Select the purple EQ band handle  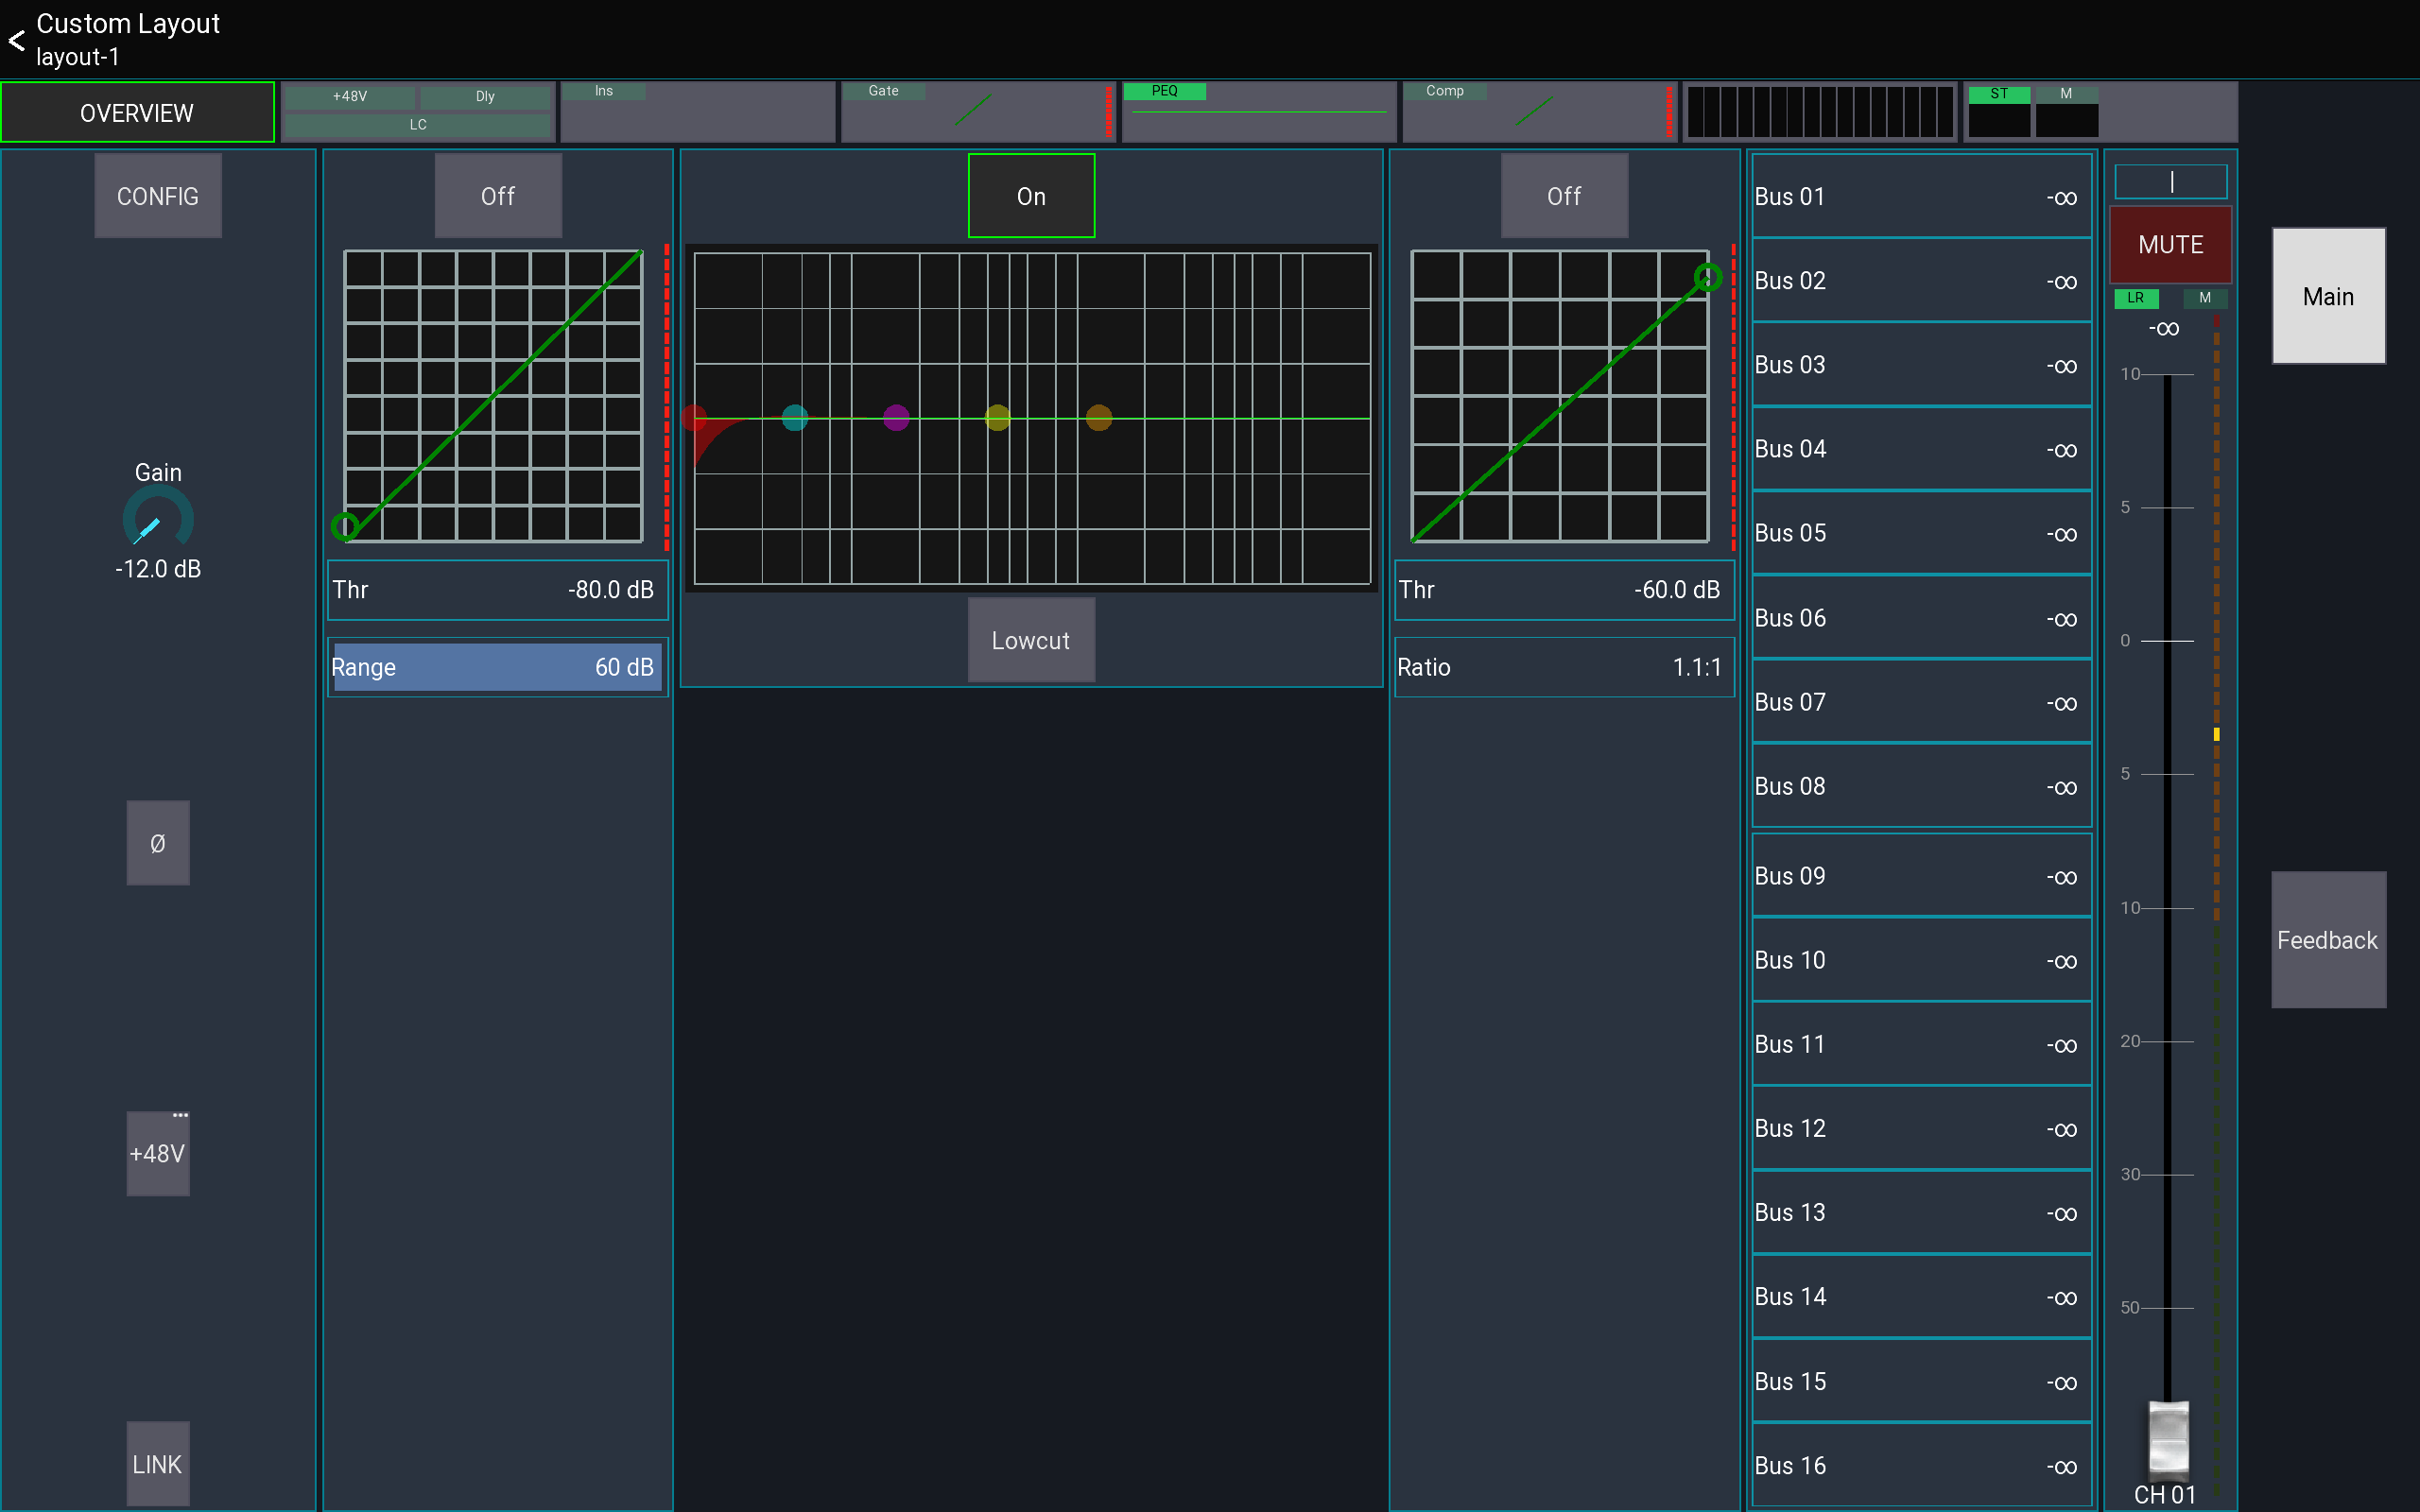(x=896, y=418)
